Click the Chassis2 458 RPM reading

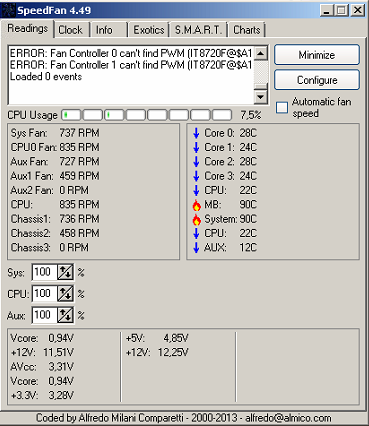click(x=55, y=233)
